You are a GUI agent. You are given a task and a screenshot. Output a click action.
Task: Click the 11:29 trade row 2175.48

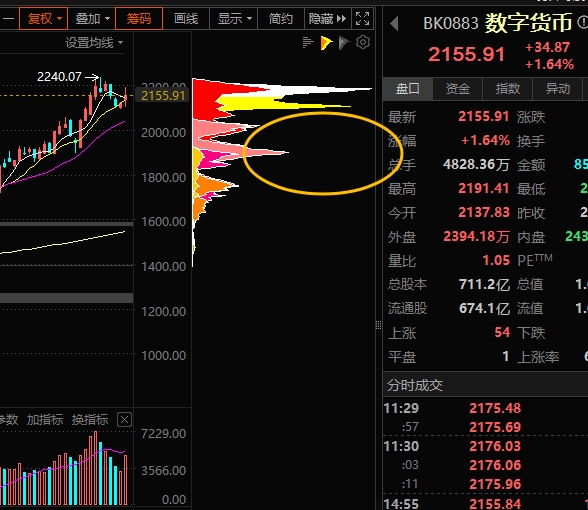(x=495, y=408)
